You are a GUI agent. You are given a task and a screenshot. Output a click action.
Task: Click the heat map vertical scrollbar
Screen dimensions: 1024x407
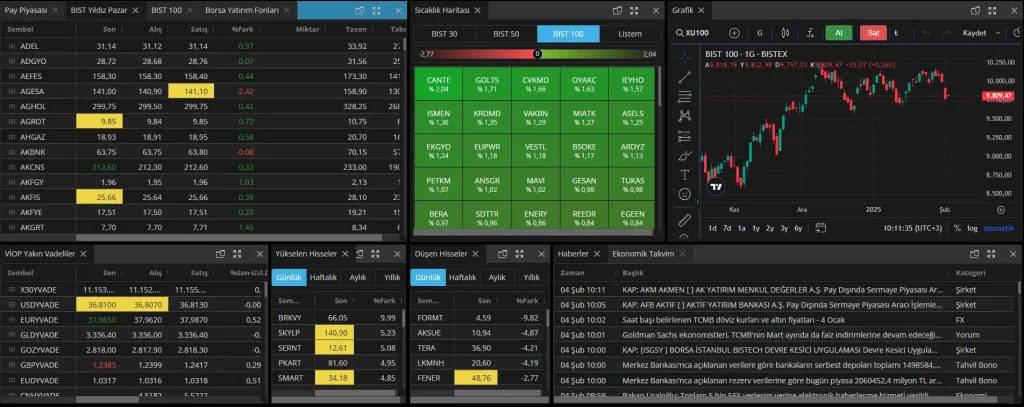659,85
